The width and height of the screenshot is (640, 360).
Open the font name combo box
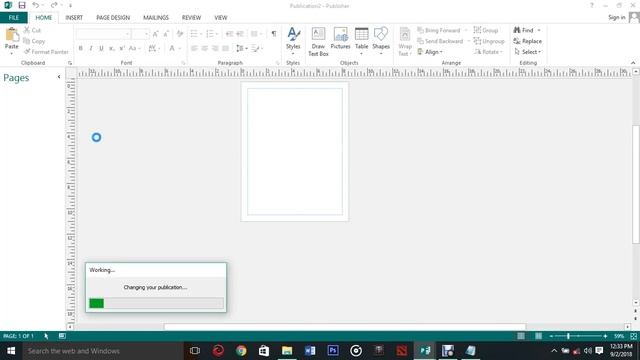coord(104,34)
